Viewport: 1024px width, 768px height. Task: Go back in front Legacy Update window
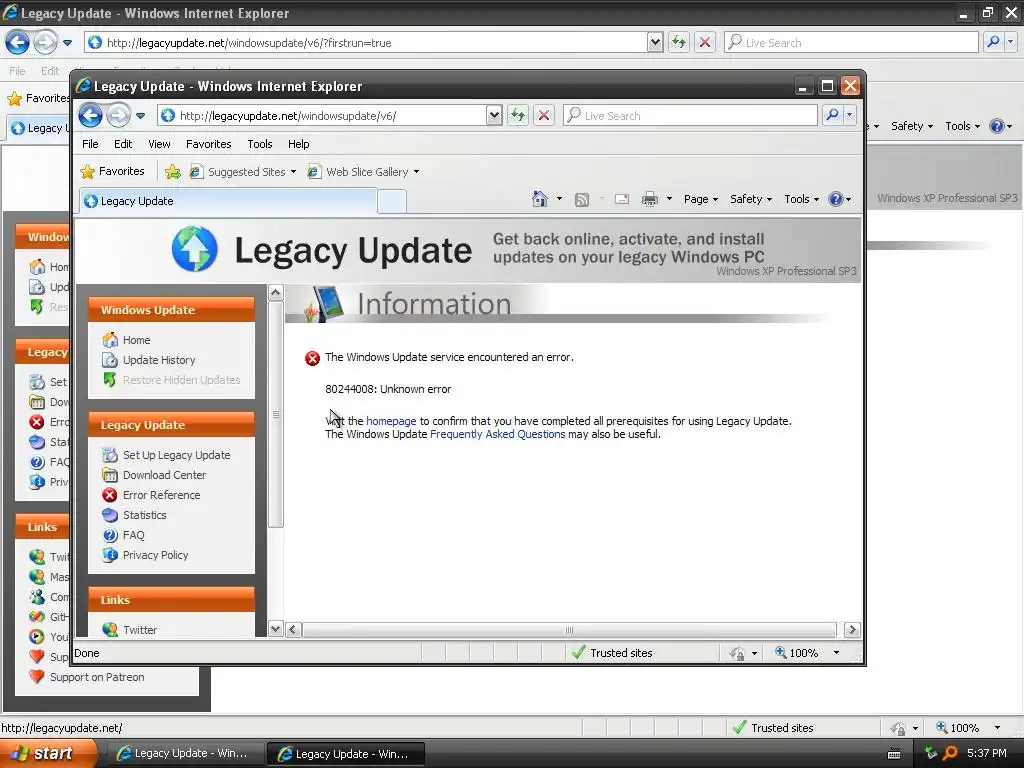pyautogui.click(x=91, y=116)
